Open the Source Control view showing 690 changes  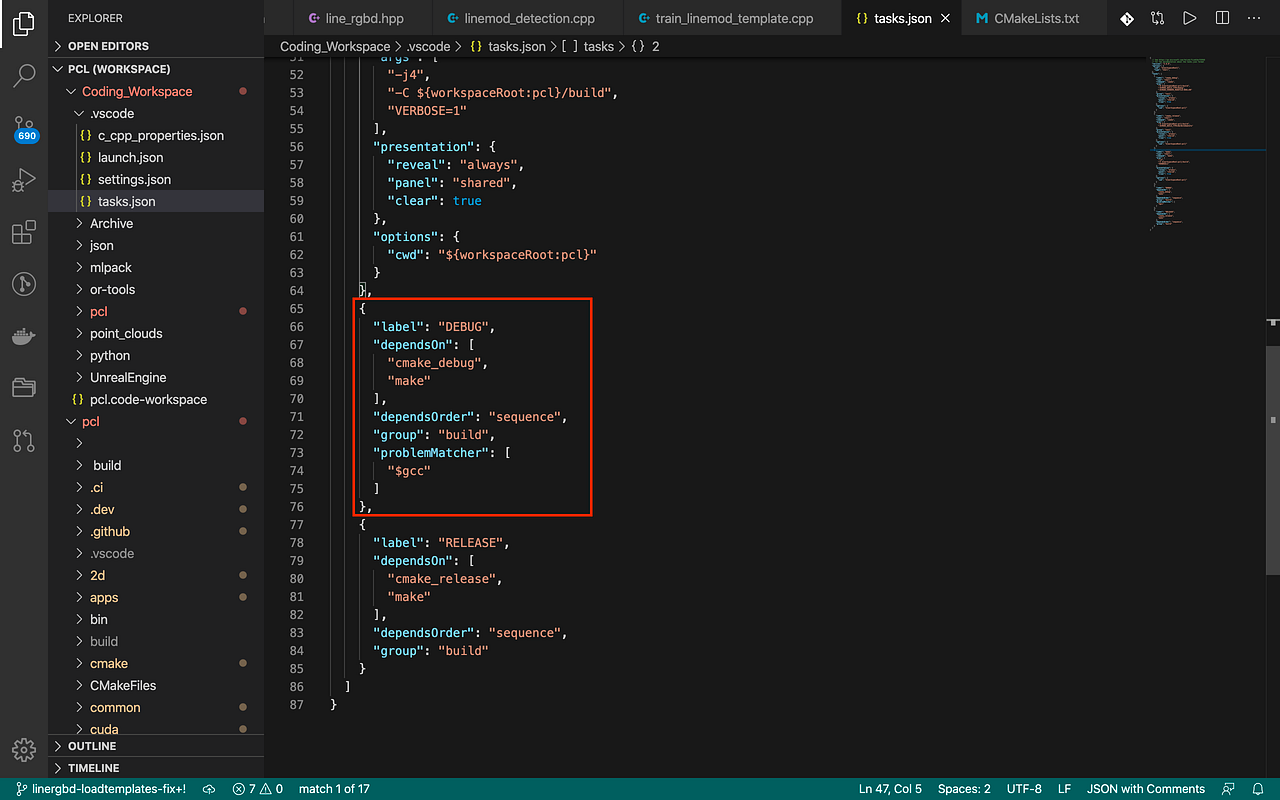click(24, 128)
